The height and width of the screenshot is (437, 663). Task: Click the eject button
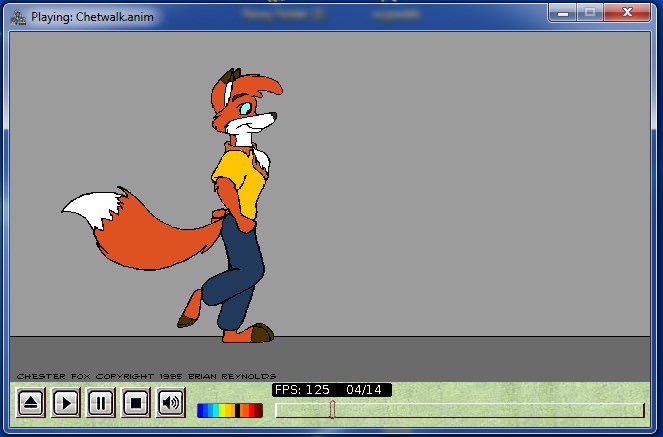[31, 403]
